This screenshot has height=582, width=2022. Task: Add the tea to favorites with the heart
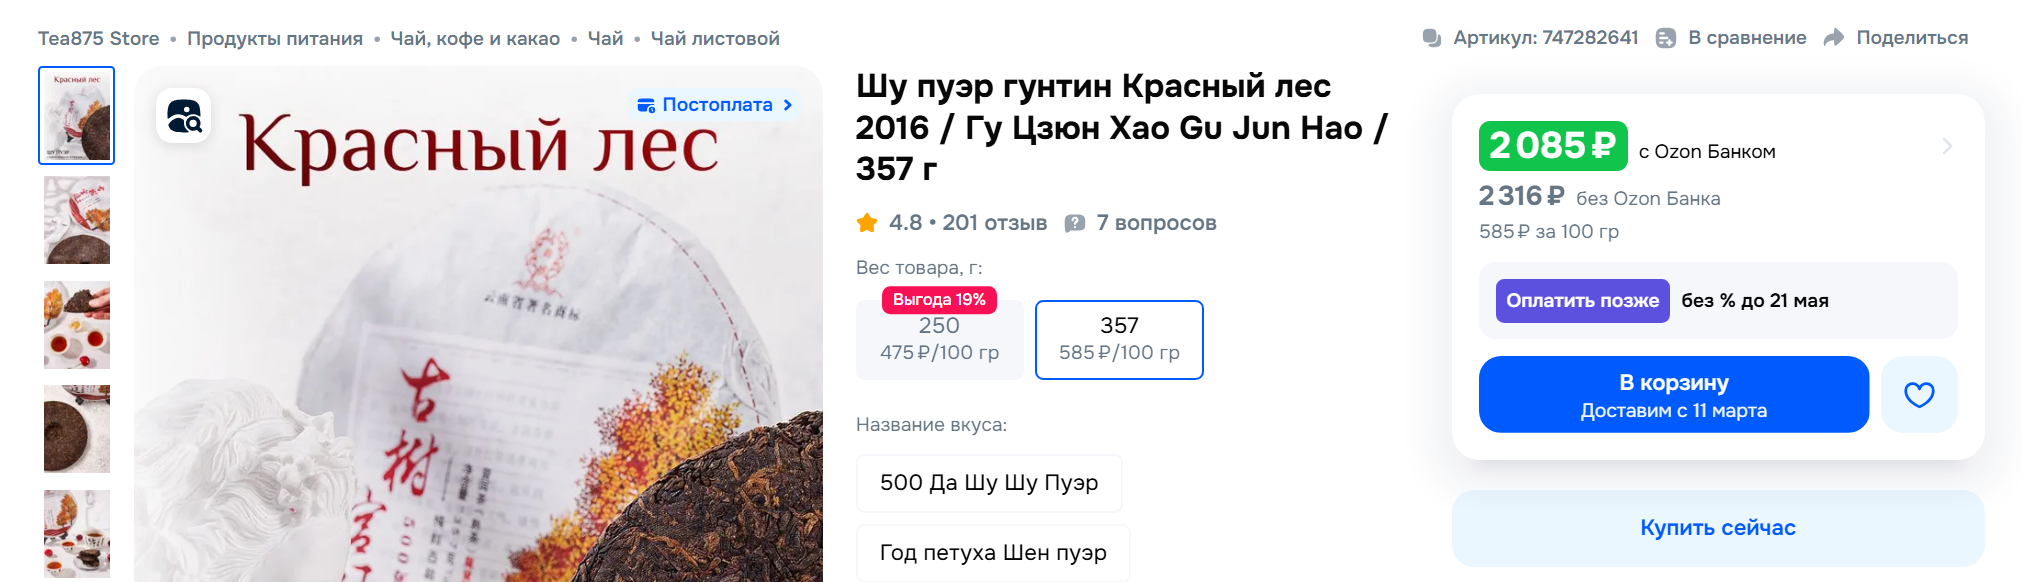(x=1919, y=395)
